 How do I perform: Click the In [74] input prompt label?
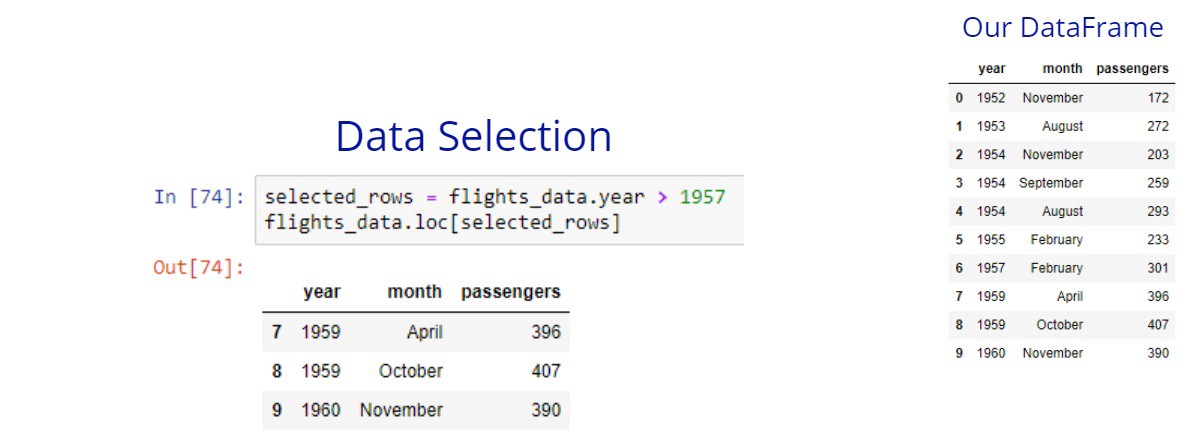[199, 197]
